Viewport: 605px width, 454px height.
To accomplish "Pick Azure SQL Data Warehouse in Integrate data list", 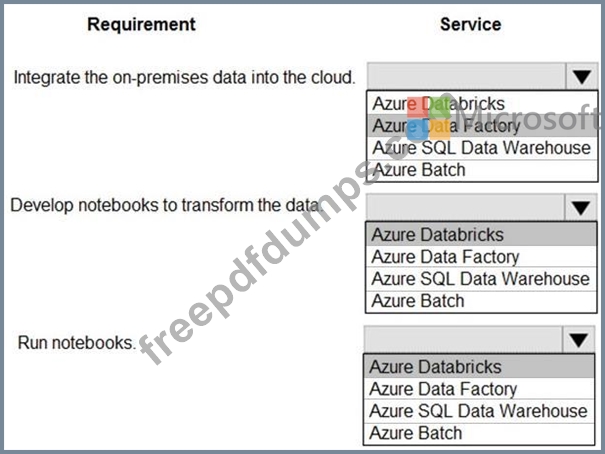I will (482, 148).
